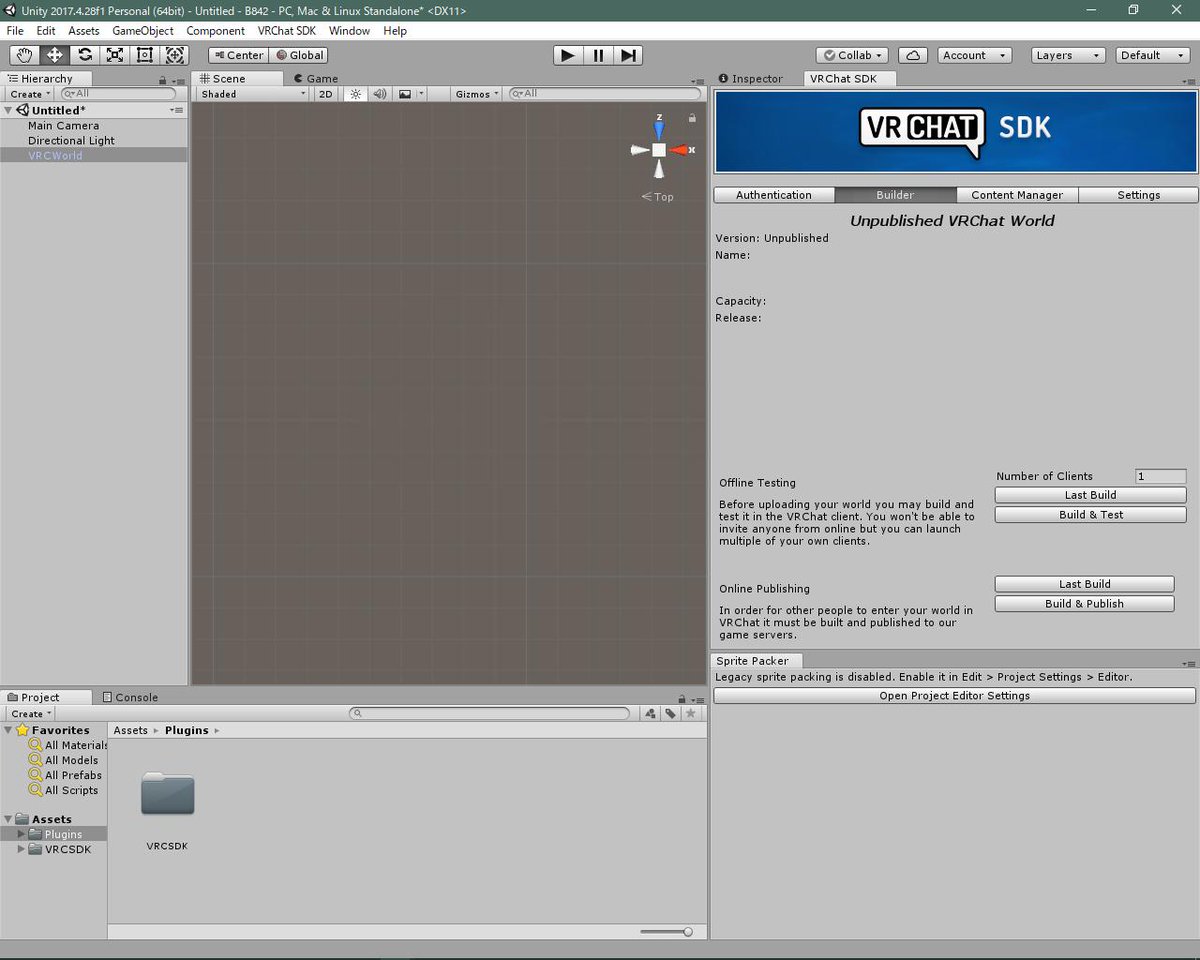Open the cloud services panel
1200x960 pixels.
913,55
